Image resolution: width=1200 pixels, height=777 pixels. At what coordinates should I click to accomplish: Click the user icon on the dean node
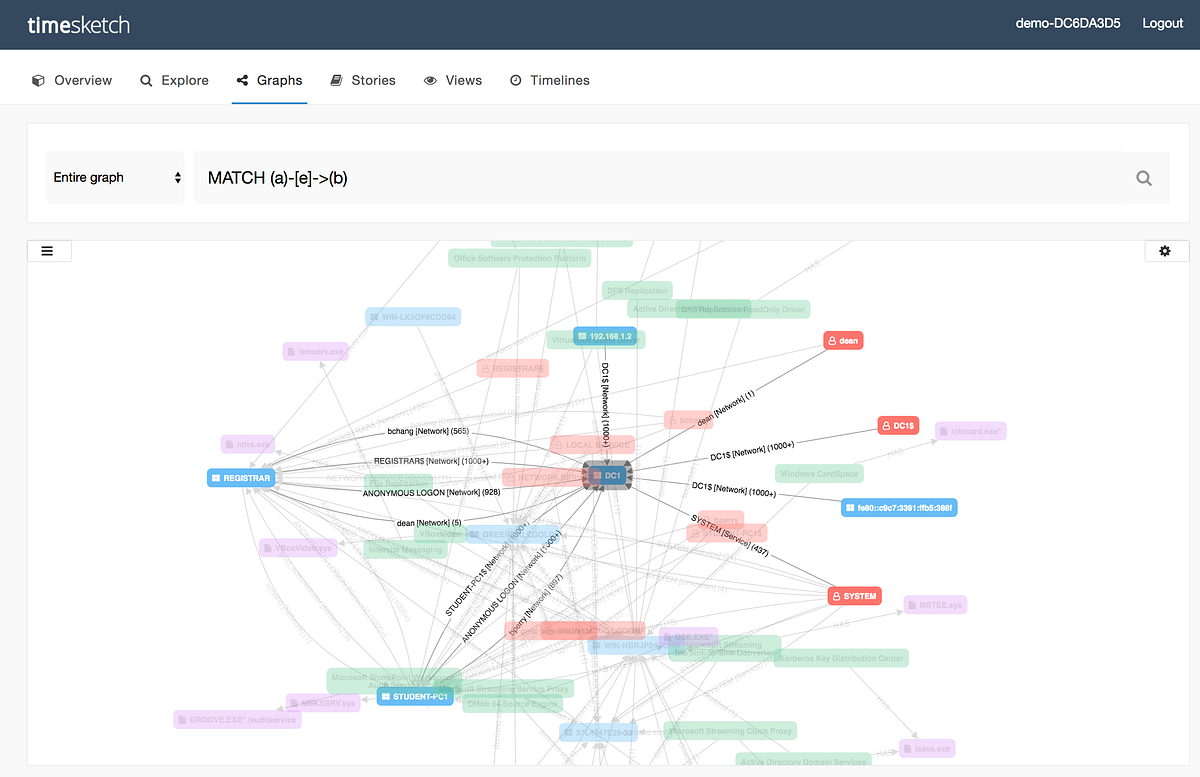coord(830,340)
